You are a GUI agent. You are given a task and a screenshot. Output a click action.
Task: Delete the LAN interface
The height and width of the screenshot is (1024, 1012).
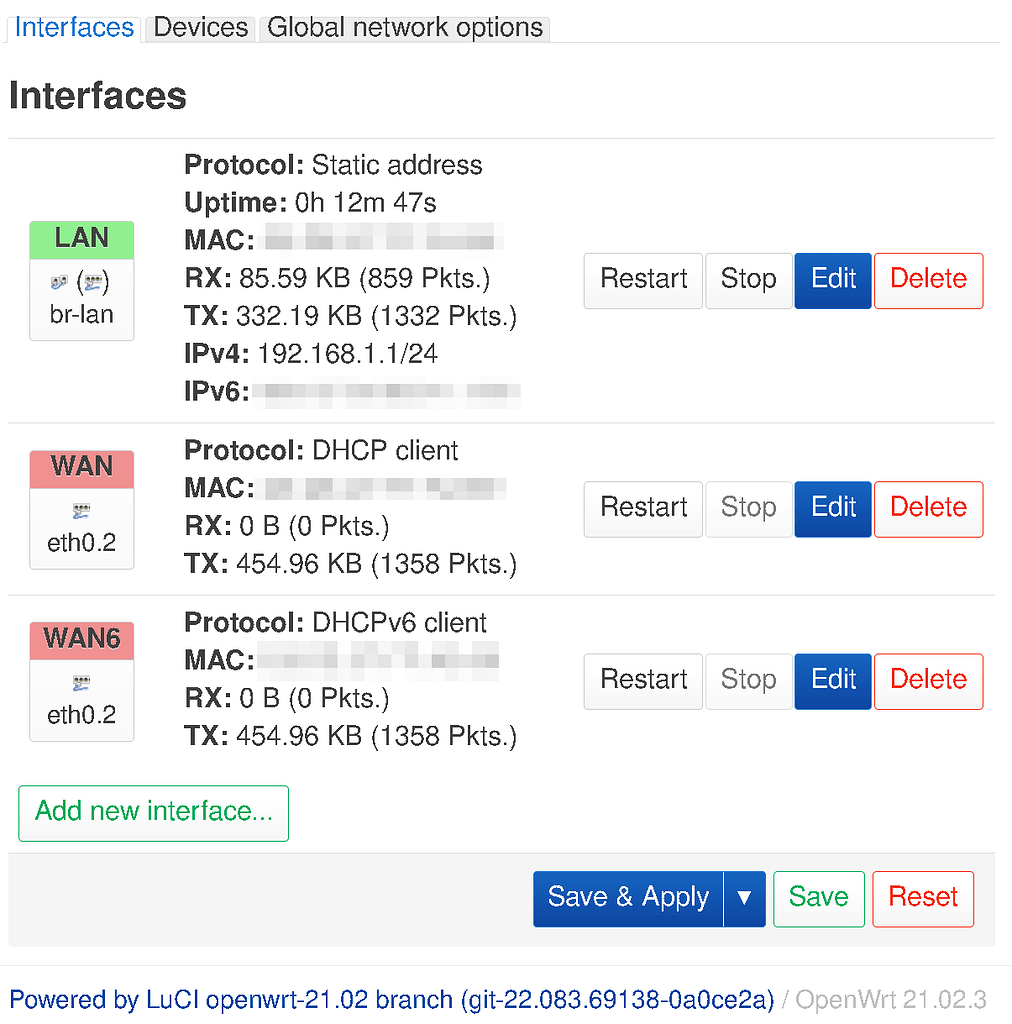(928, 281)
